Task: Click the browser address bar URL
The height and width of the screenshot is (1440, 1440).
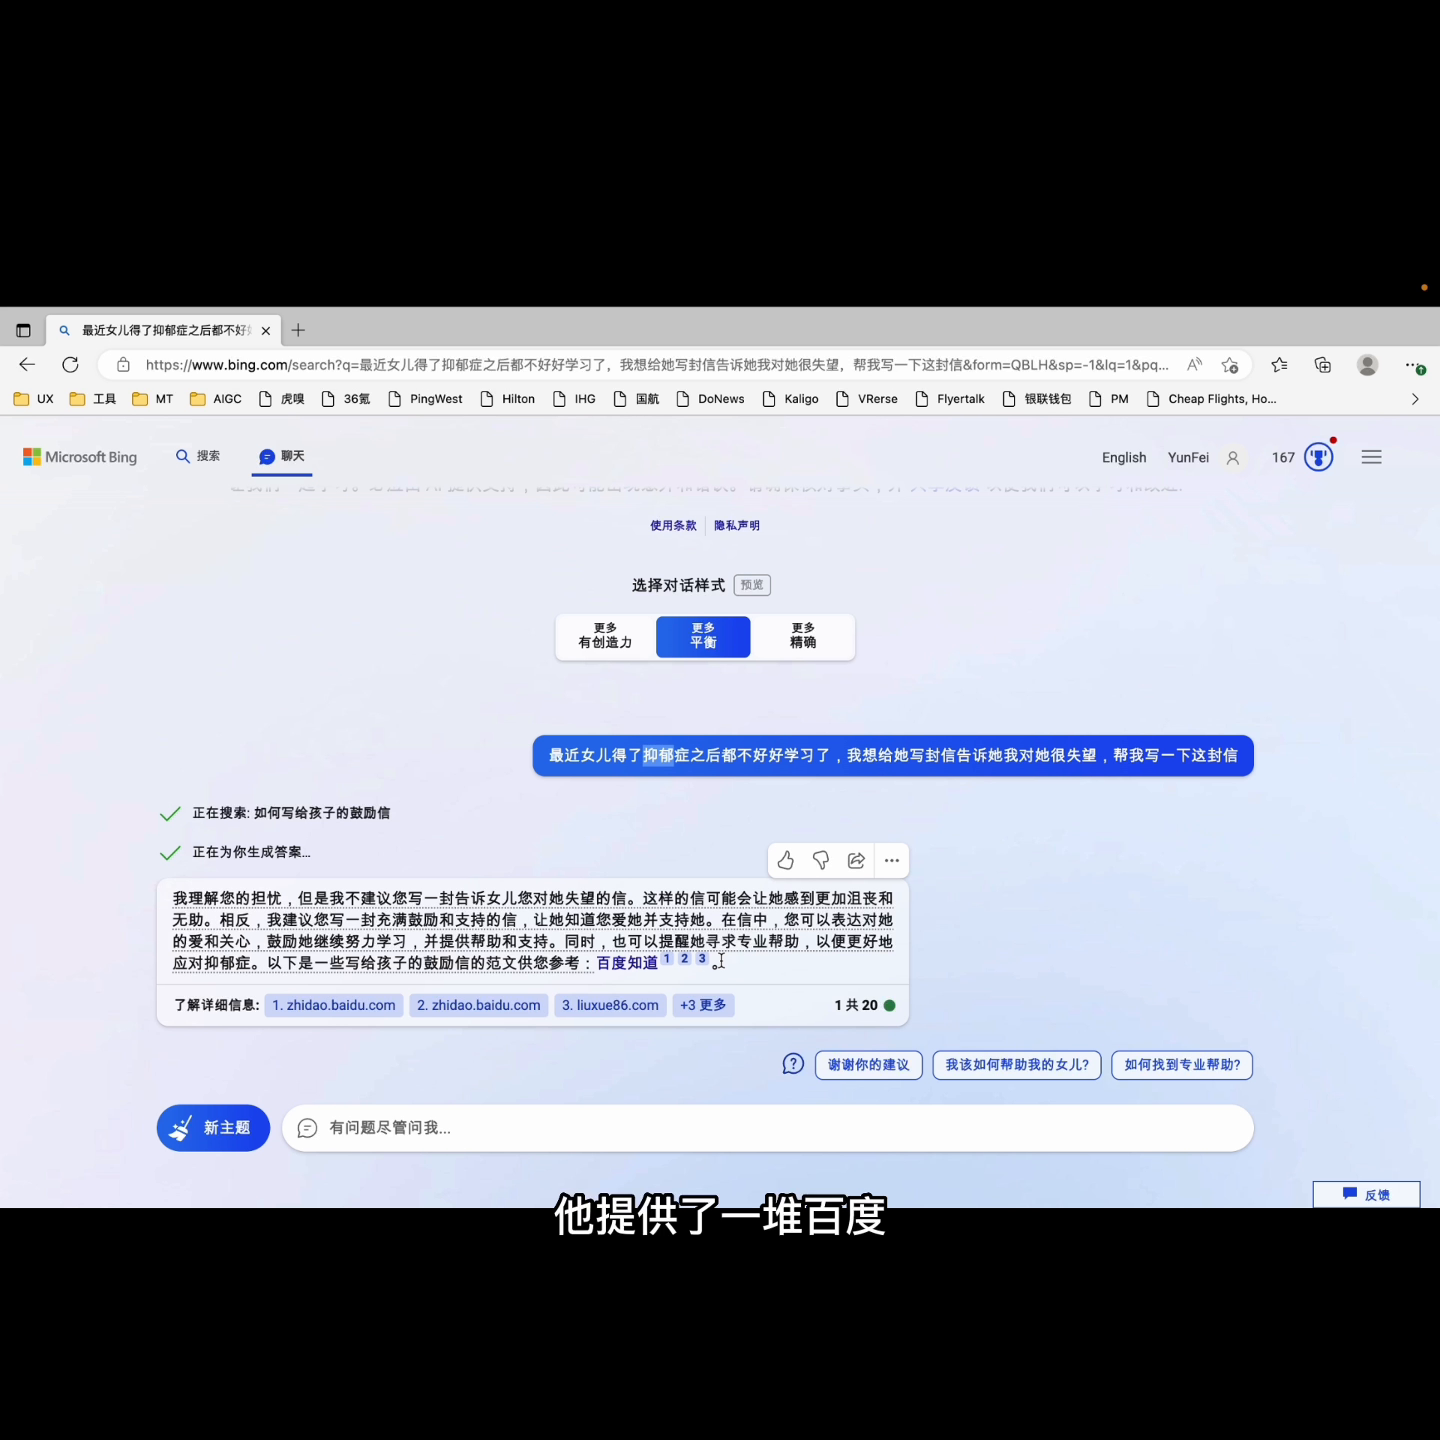Action: click(657, 365)
